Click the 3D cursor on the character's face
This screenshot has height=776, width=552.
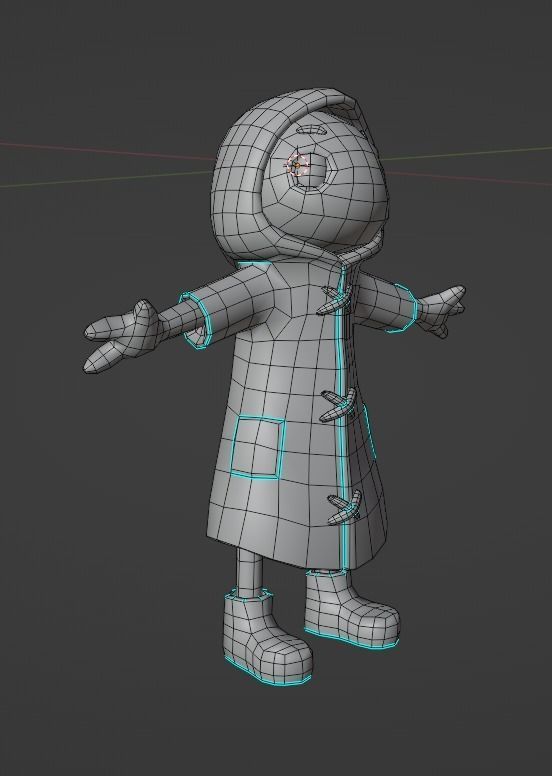coord(298,165)
